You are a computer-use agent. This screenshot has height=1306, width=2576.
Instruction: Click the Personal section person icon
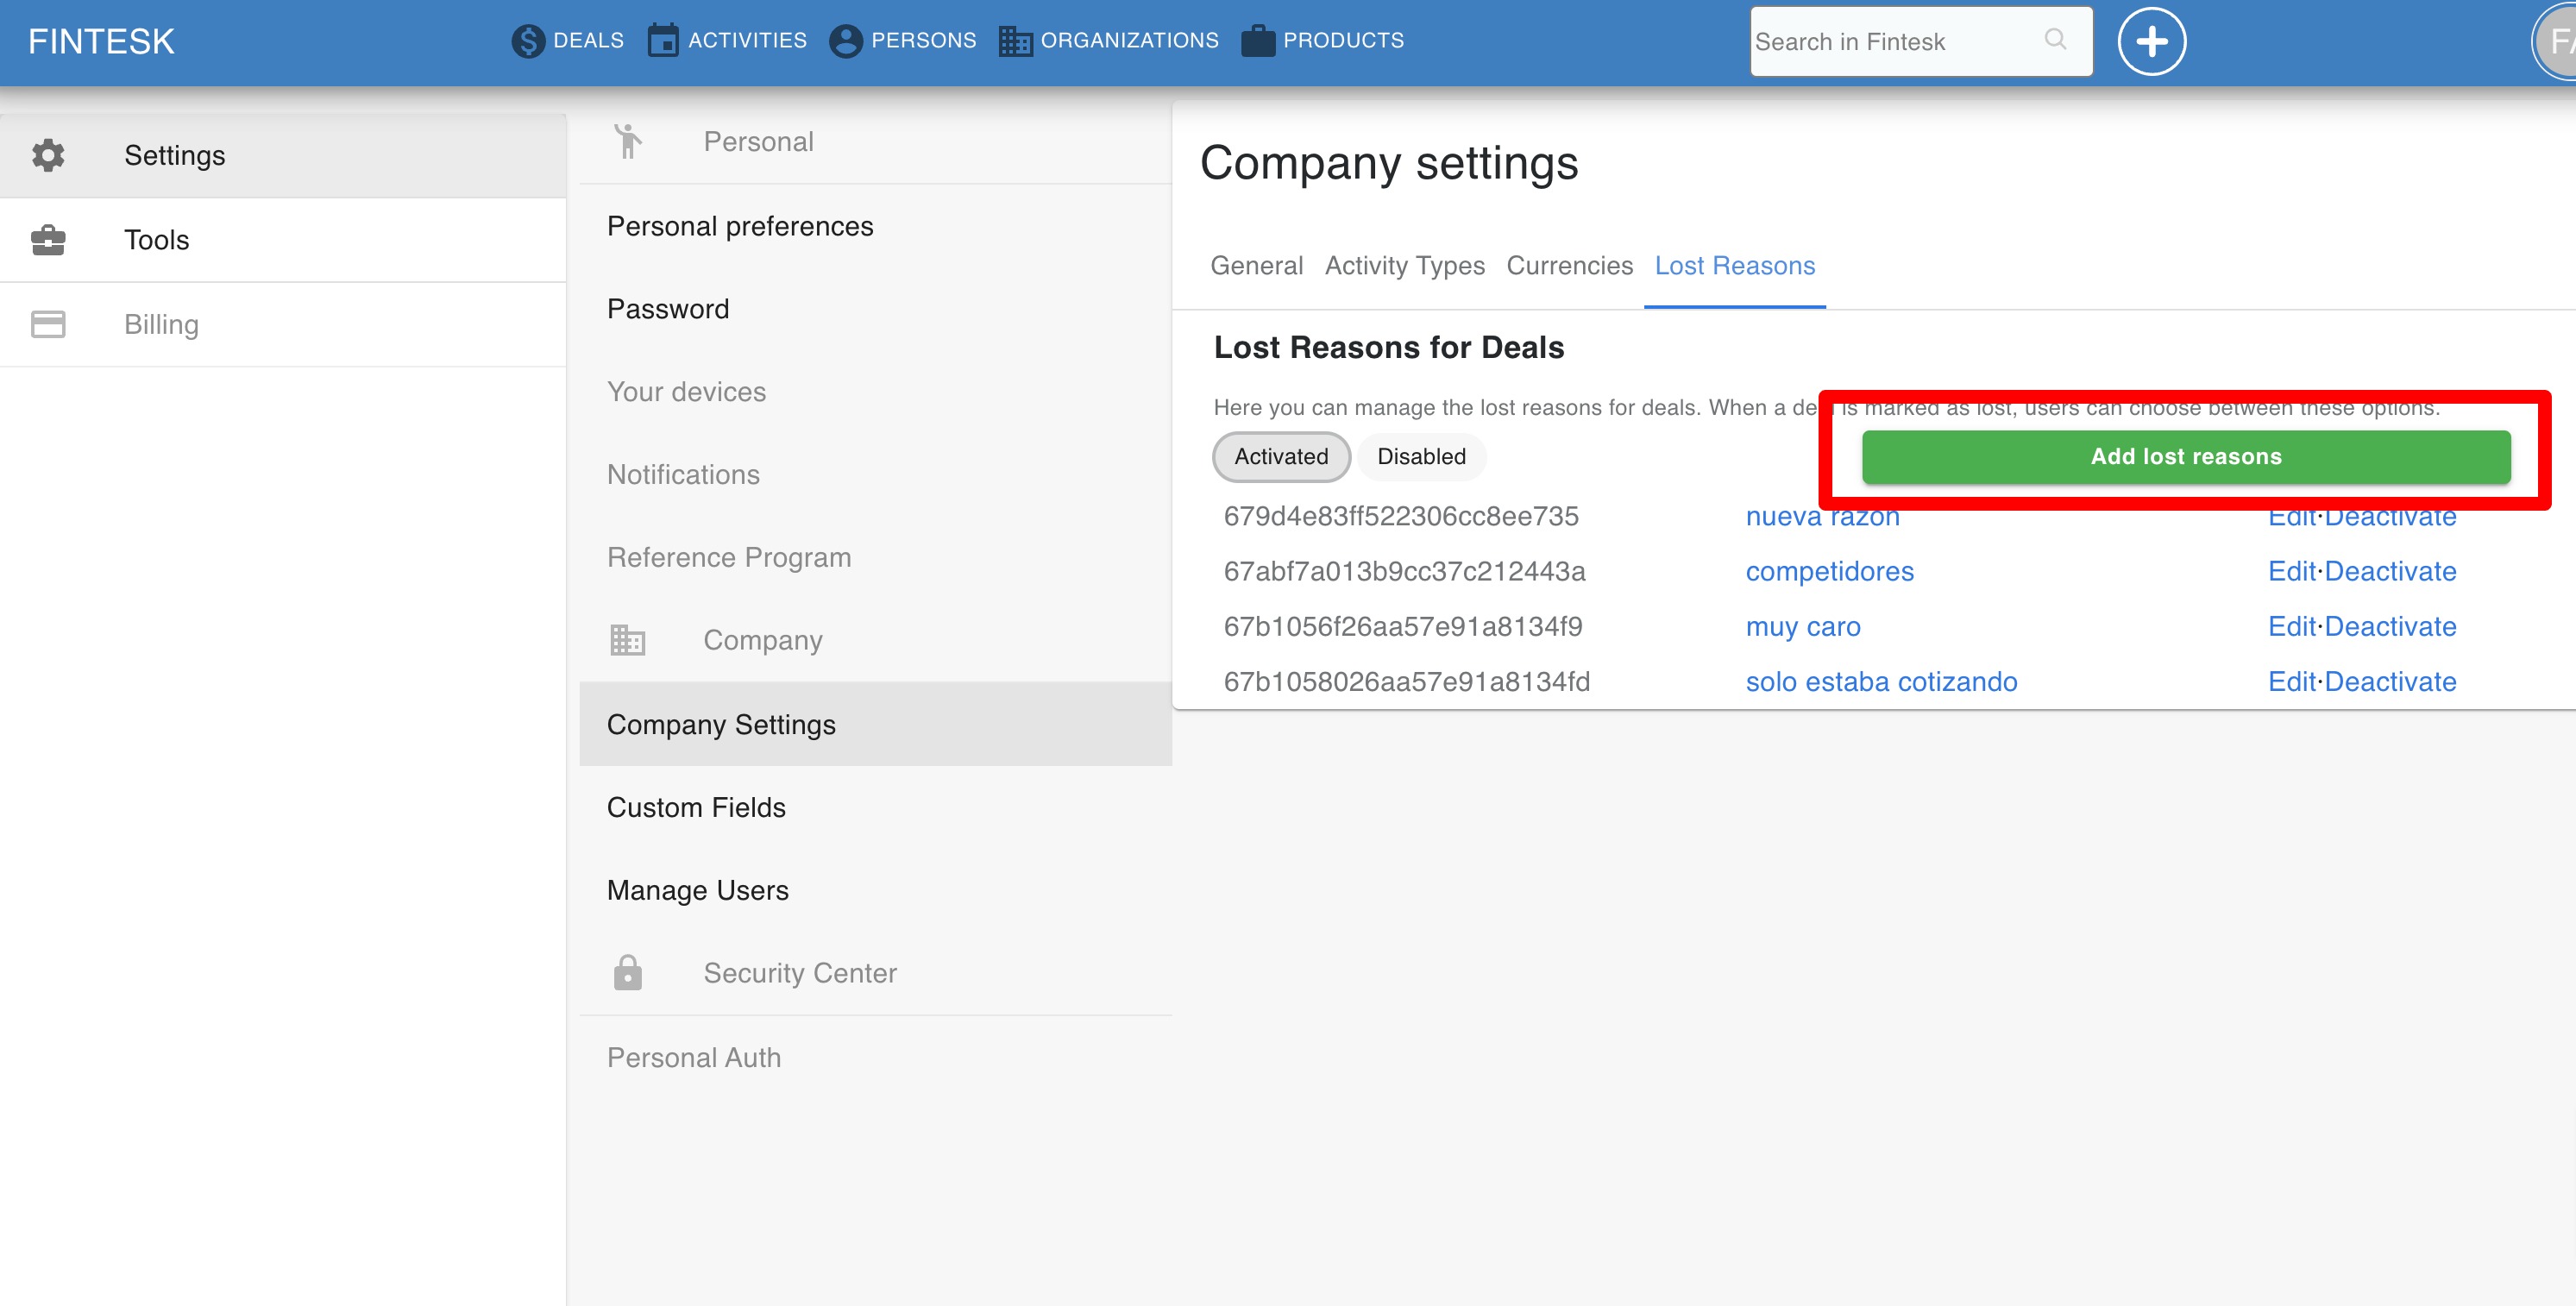coord(628,141)
